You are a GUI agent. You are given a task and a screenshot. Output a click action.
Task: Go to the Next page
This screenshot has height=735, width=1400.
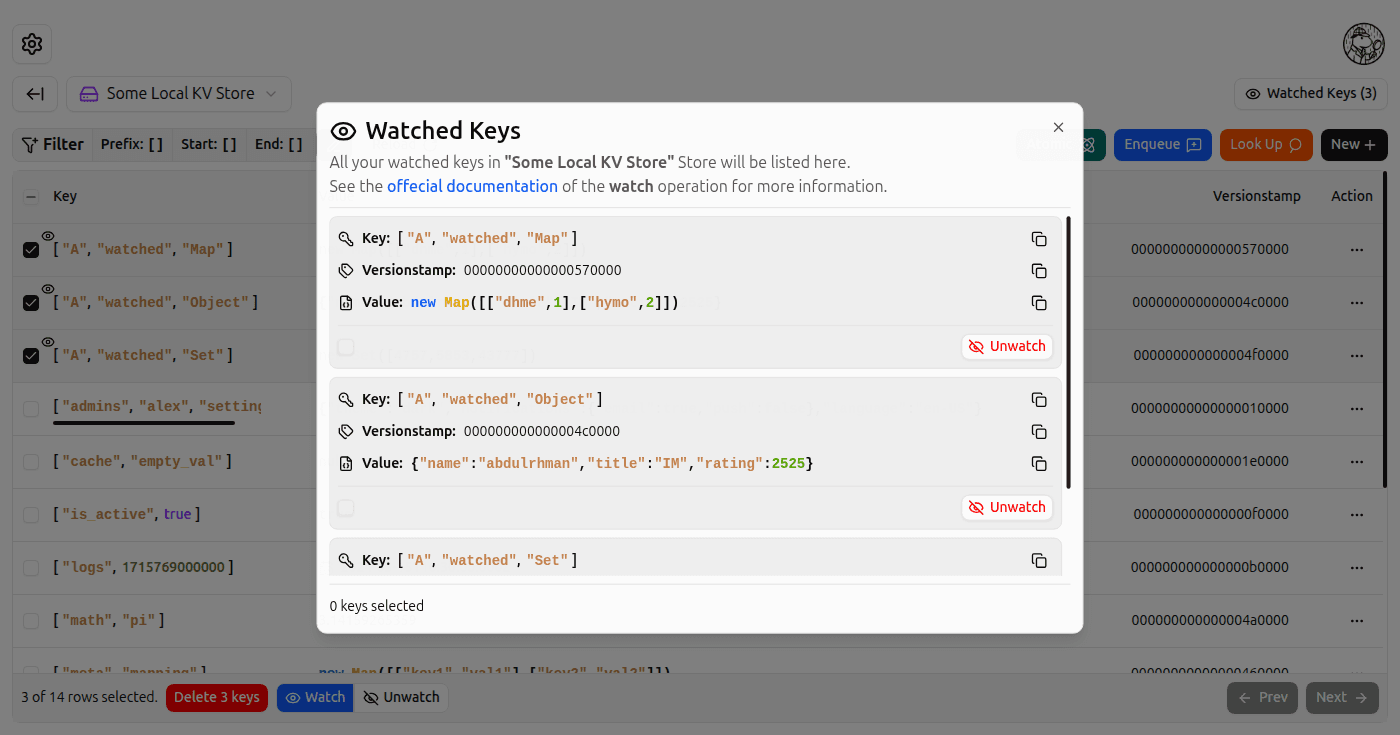point(1342,697)
